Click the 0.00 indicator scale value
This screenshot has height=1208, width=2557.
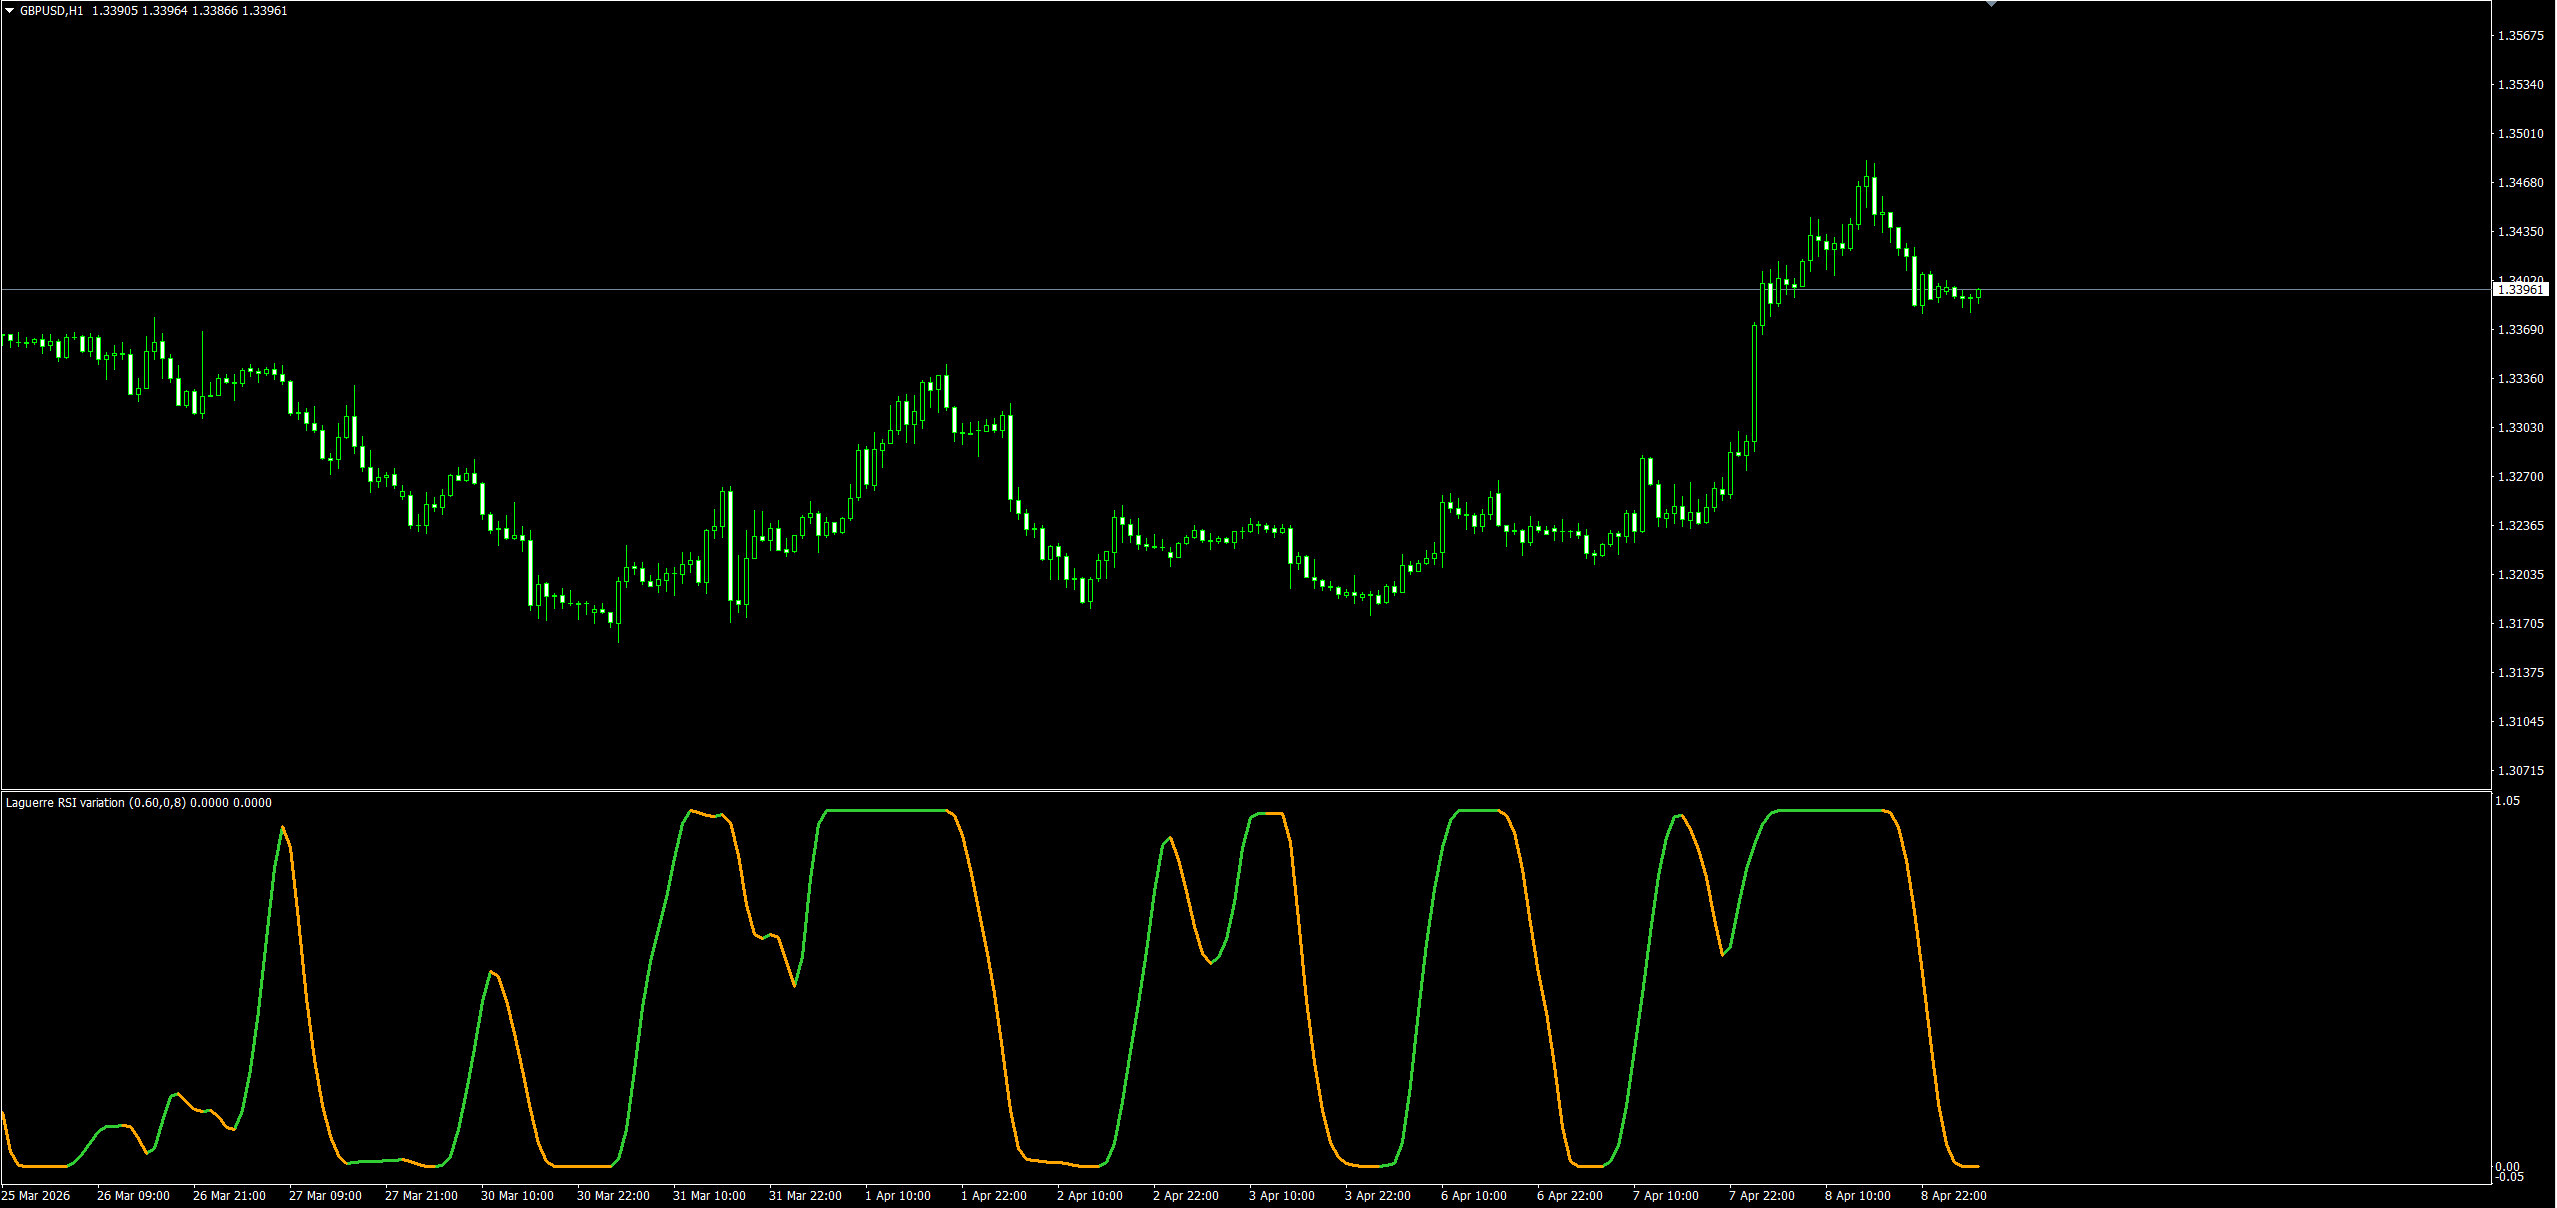[x=2507, y=1167]
